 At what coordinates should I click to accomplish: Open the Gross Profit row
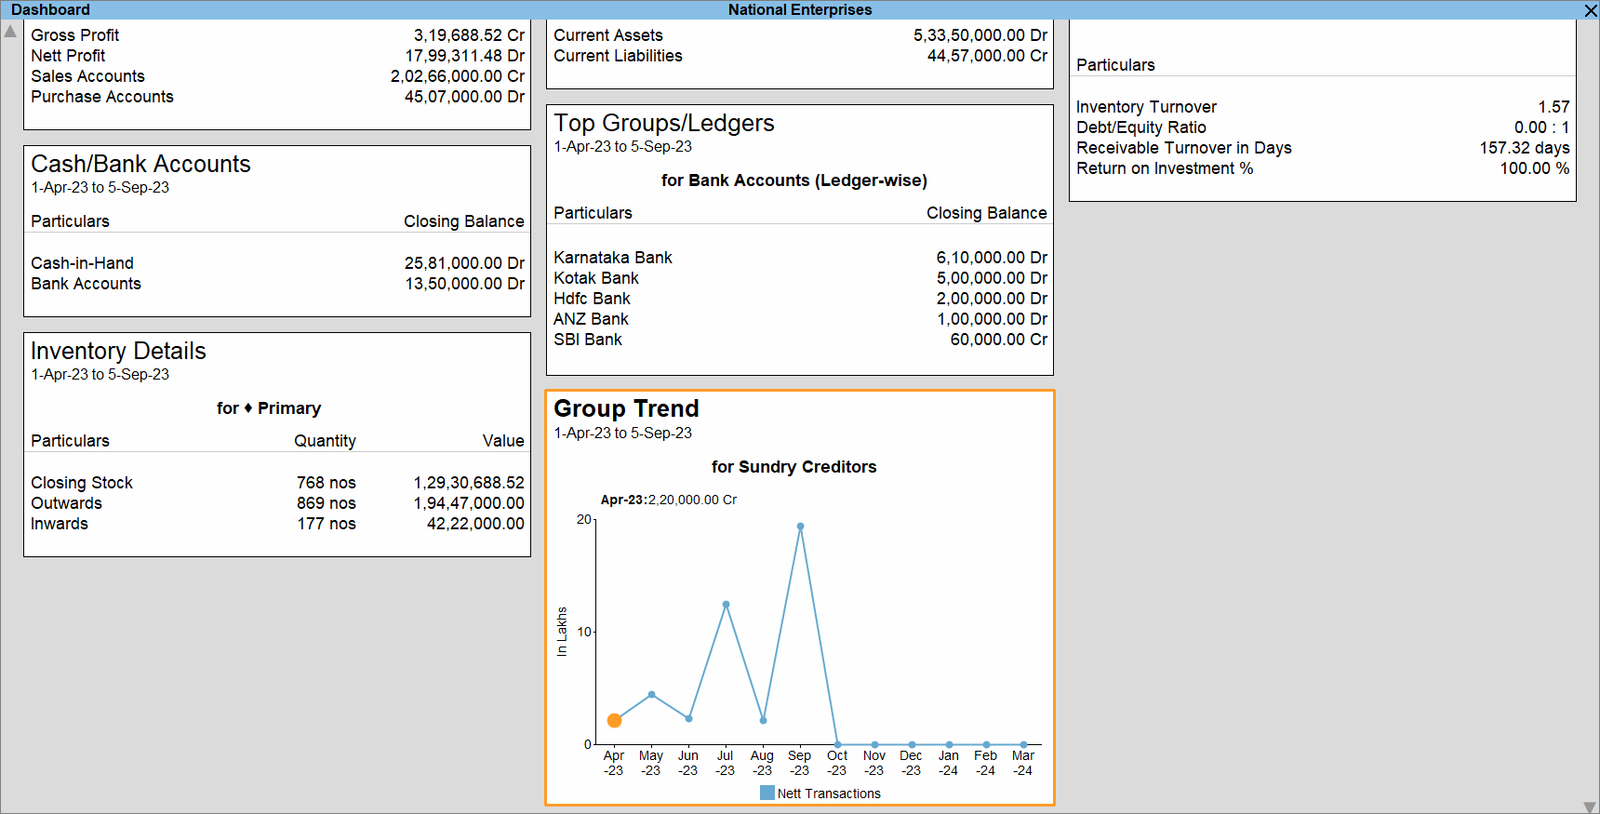tap(277, 35)
